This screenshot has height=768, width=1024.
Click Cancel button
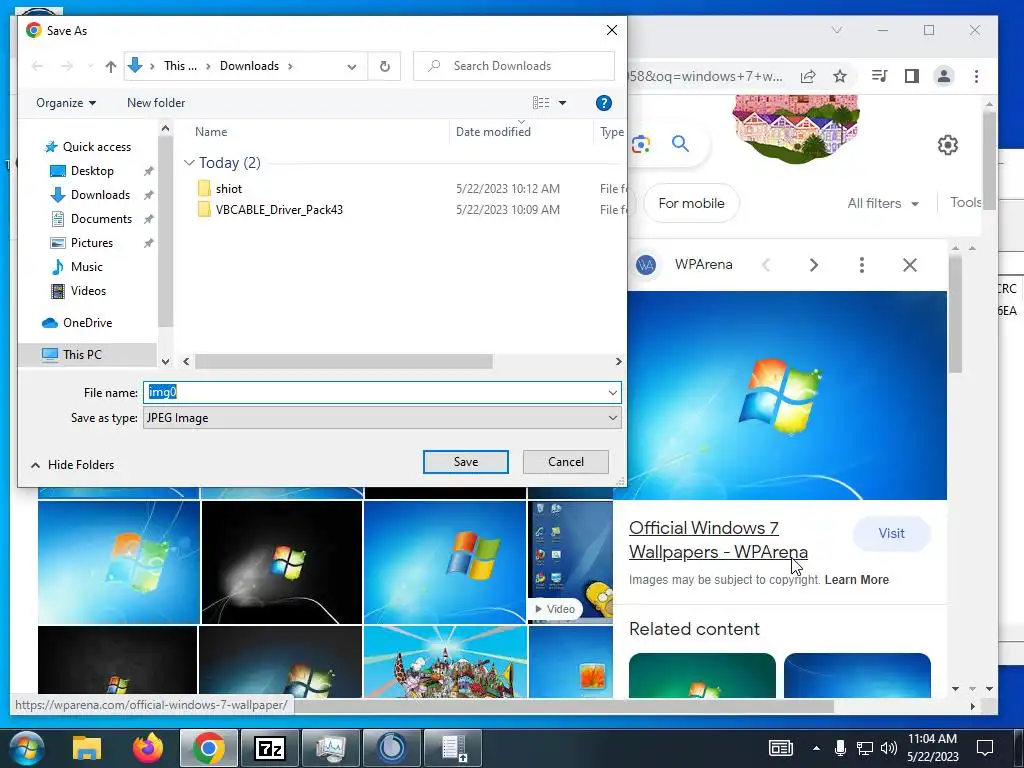566,462
